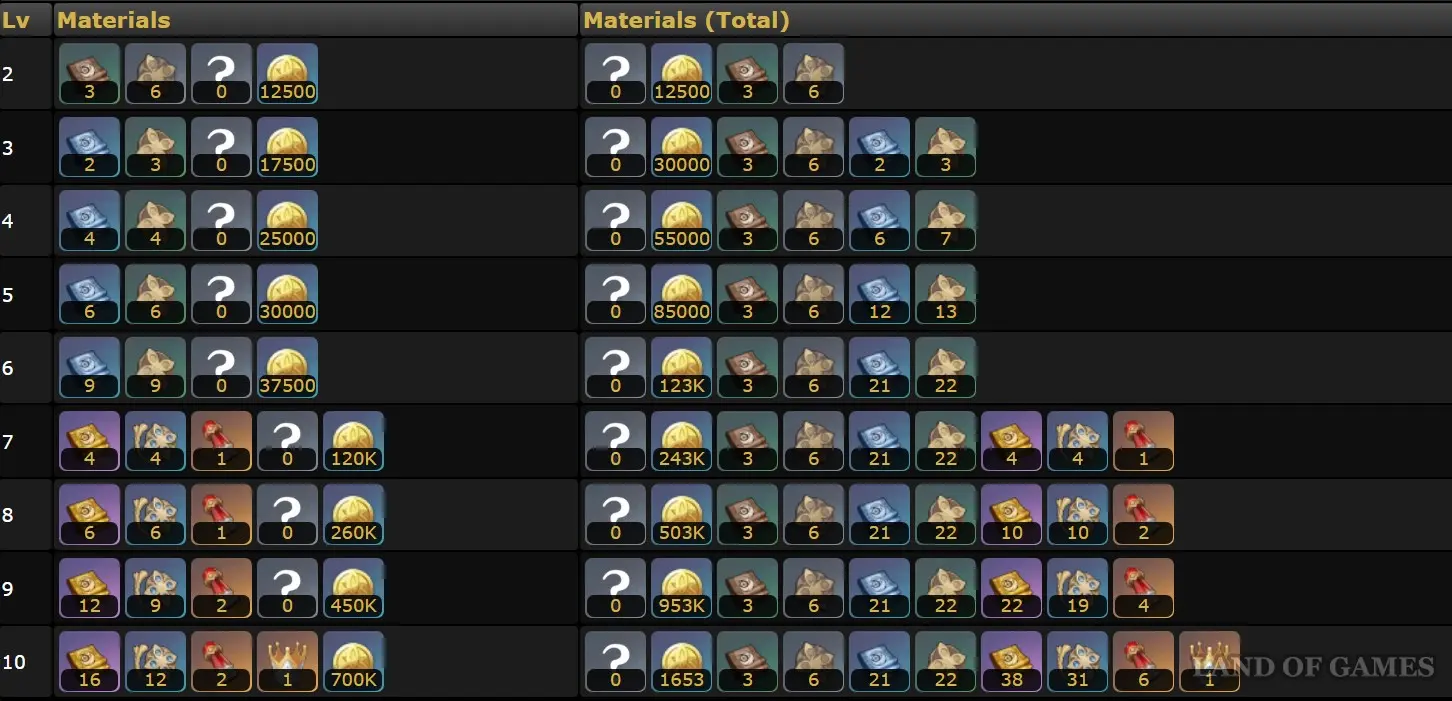Click the crown icon in Lv 10 Materials column

coord(288,661)
